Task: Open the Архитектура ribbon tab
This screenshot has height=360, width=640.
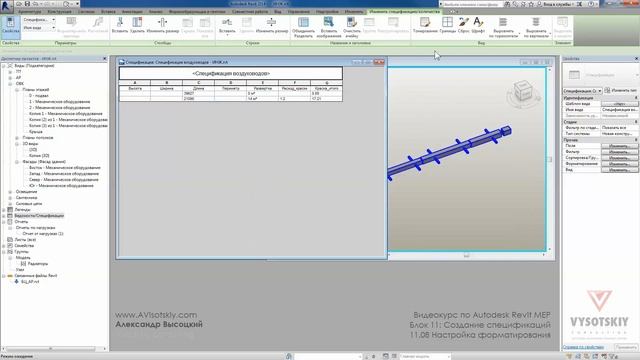Action: [30, 11]
